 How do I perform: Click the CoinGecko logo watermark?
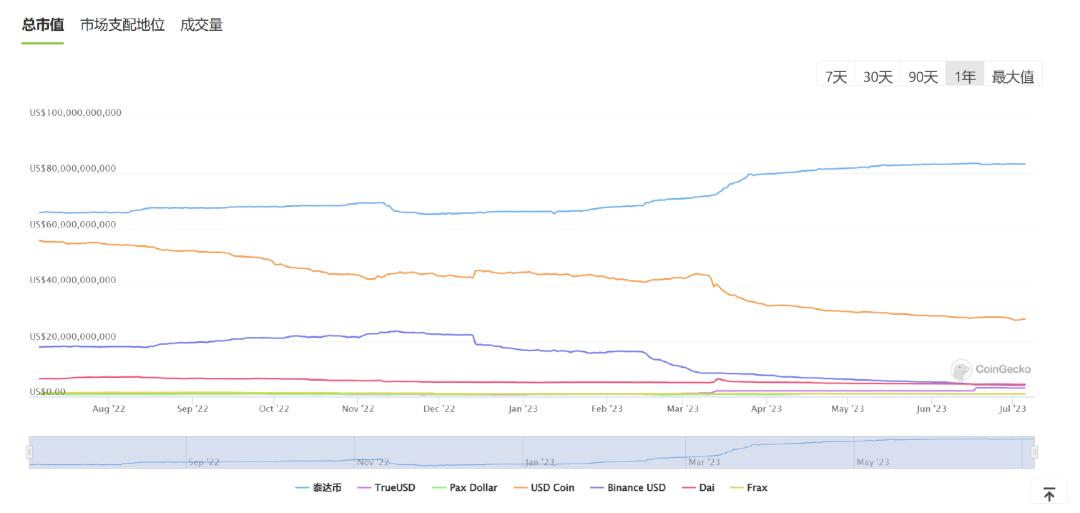click(990, 370)
